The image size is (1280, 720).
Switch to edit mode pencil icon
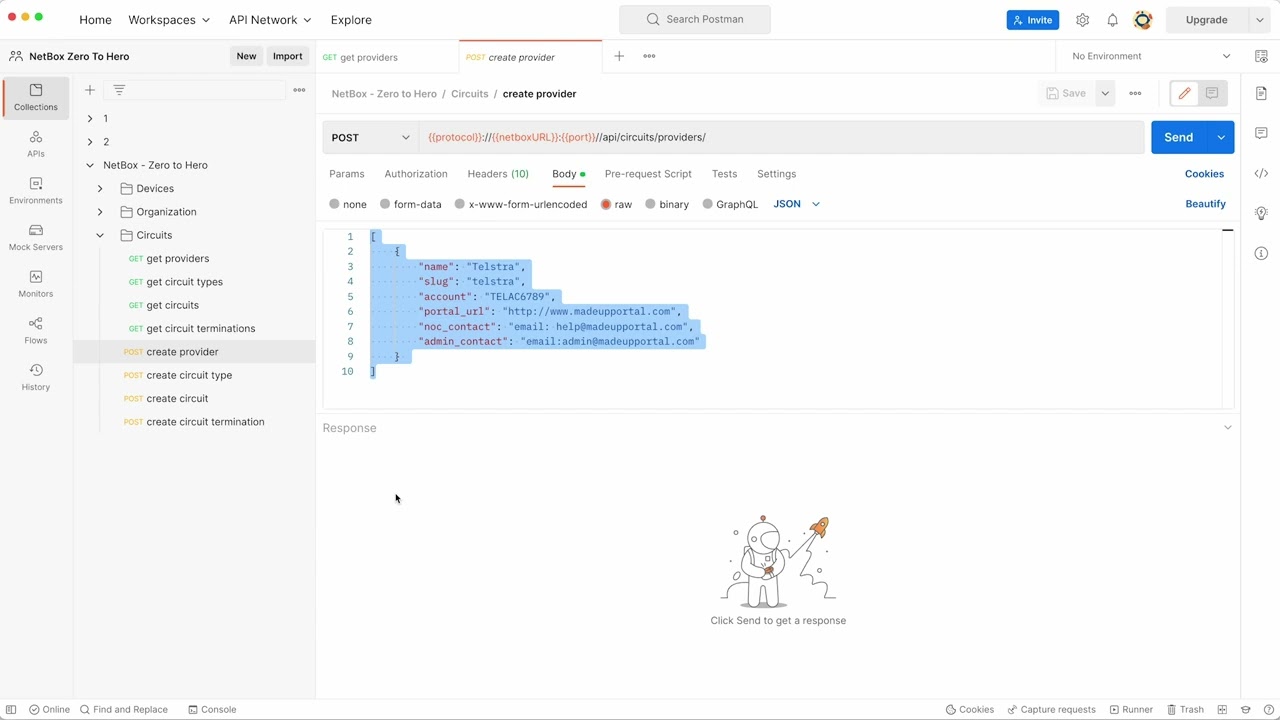1185,93
